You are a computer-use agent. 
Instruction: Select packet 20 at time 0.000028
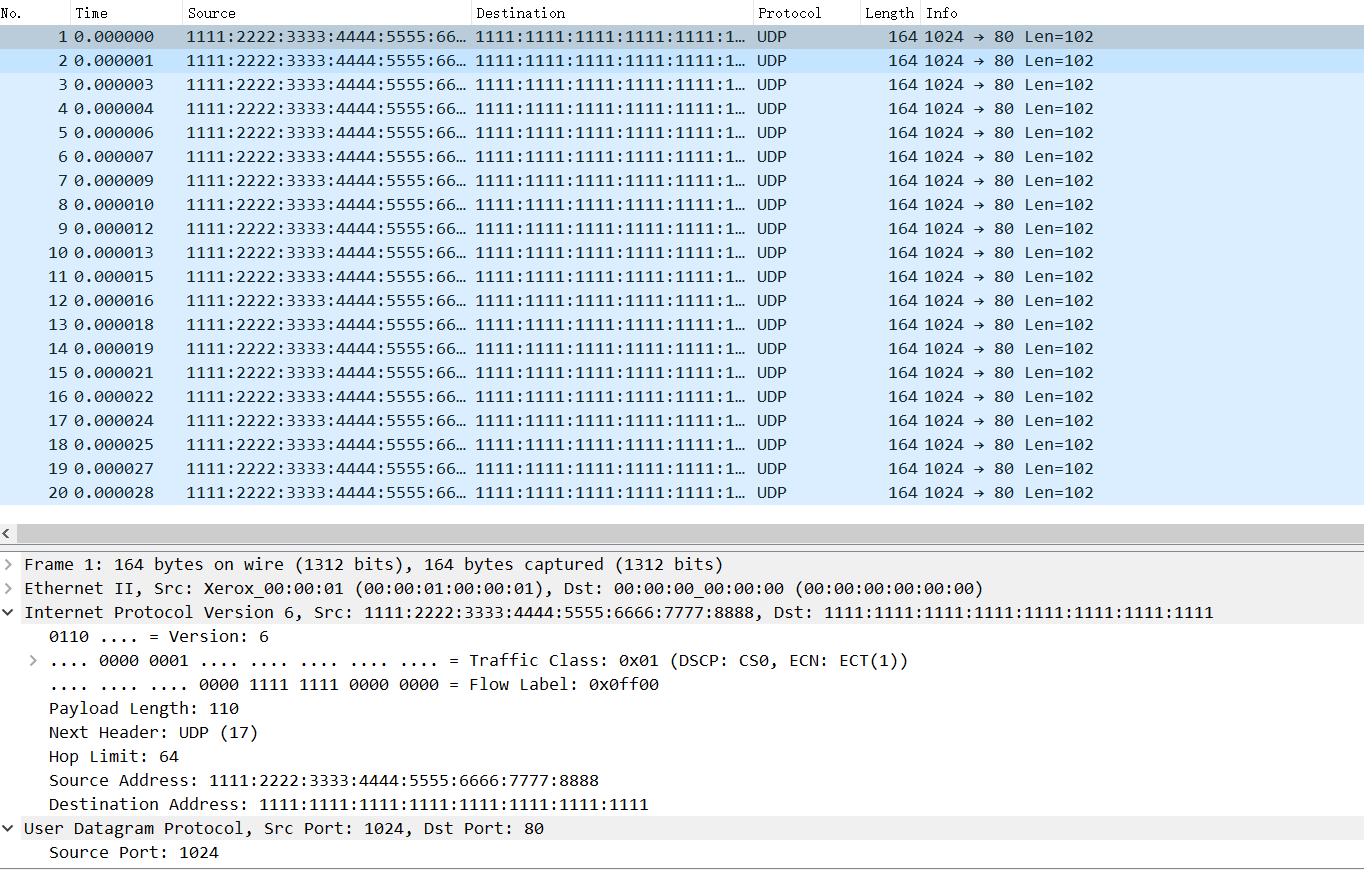coord(682,493)
